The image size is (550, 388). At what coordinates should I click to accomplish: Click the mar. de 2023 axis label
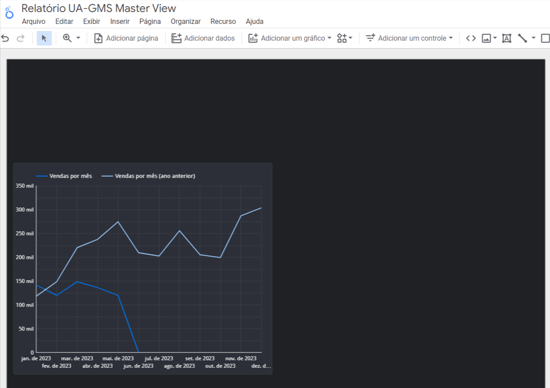[x=77, y=358]
